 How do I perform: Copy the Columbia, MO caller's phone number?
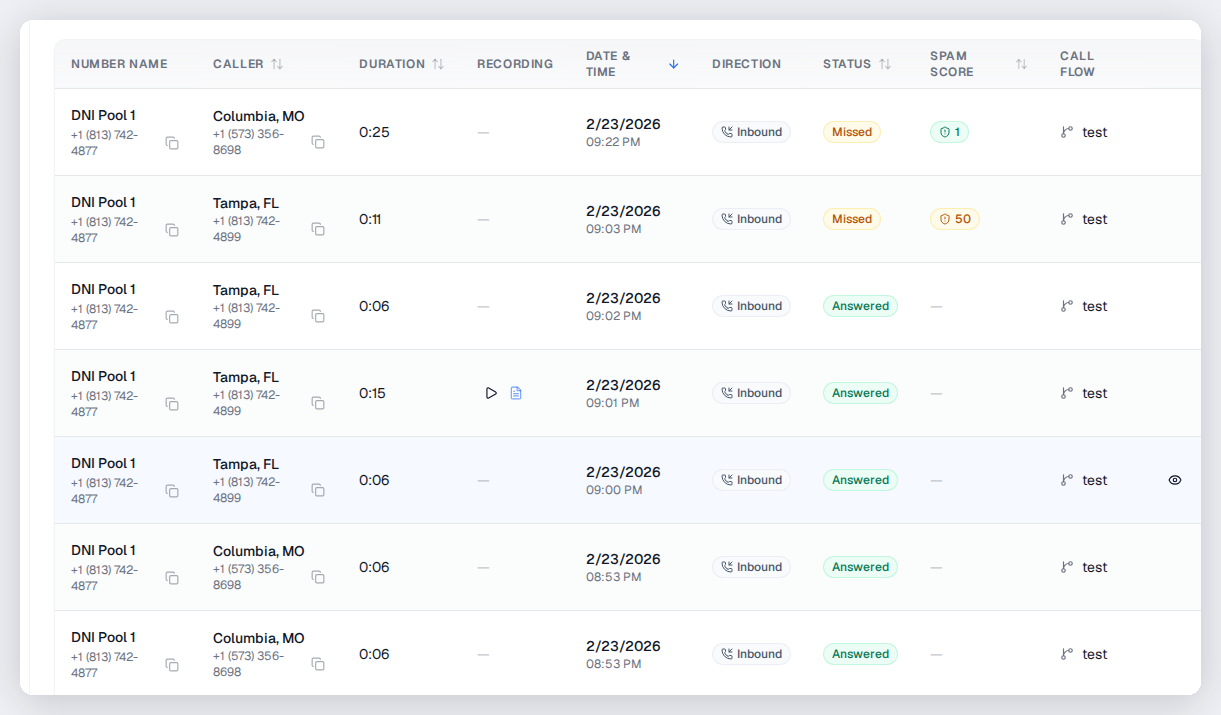318,143
